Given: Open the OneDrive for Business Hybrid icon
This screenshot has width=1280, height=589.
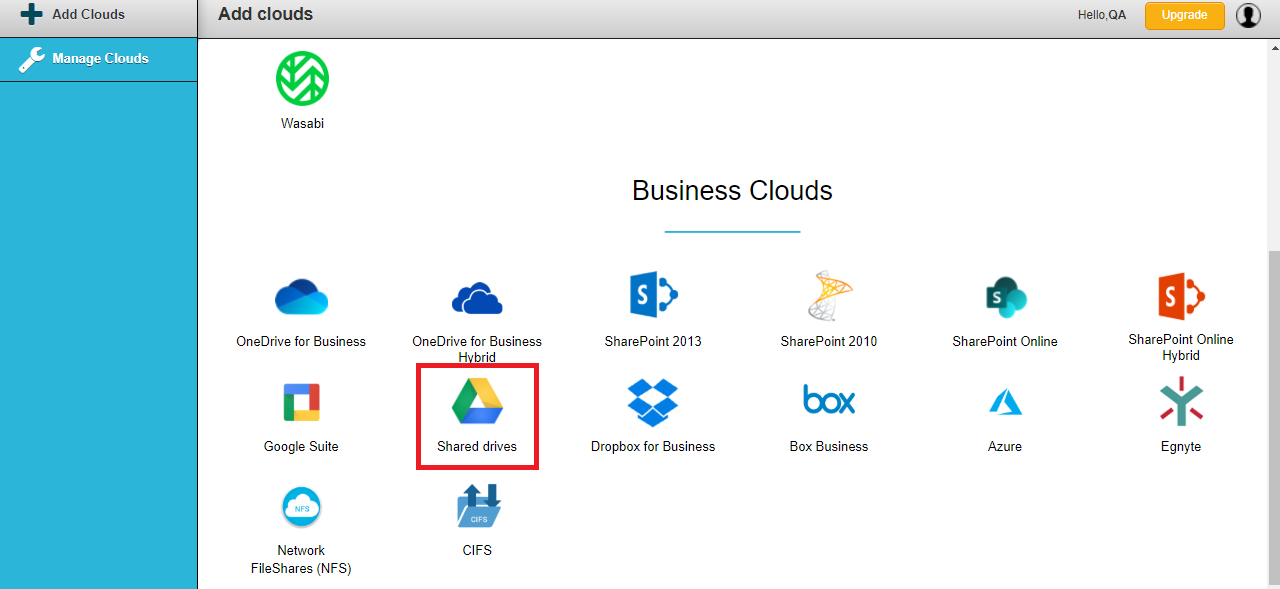Looking at the screenshot, I should pos(477,296).
